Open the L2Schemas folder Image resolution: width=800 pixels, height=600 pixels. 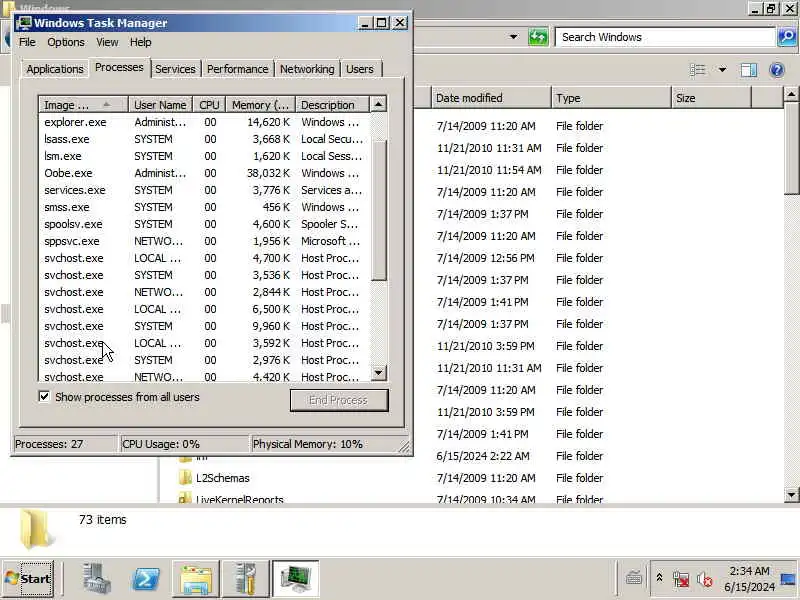point(223,478)
